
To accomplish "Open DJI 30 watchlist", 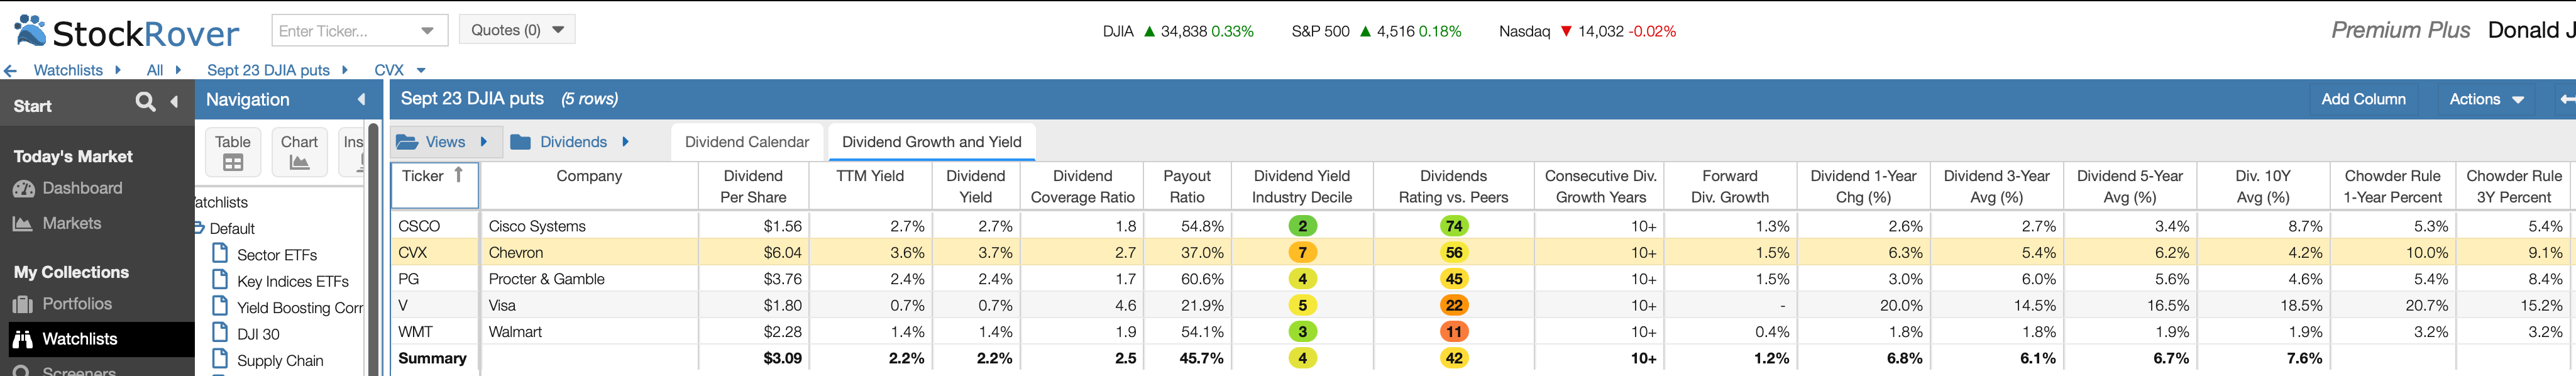I will tap(247, 334).
